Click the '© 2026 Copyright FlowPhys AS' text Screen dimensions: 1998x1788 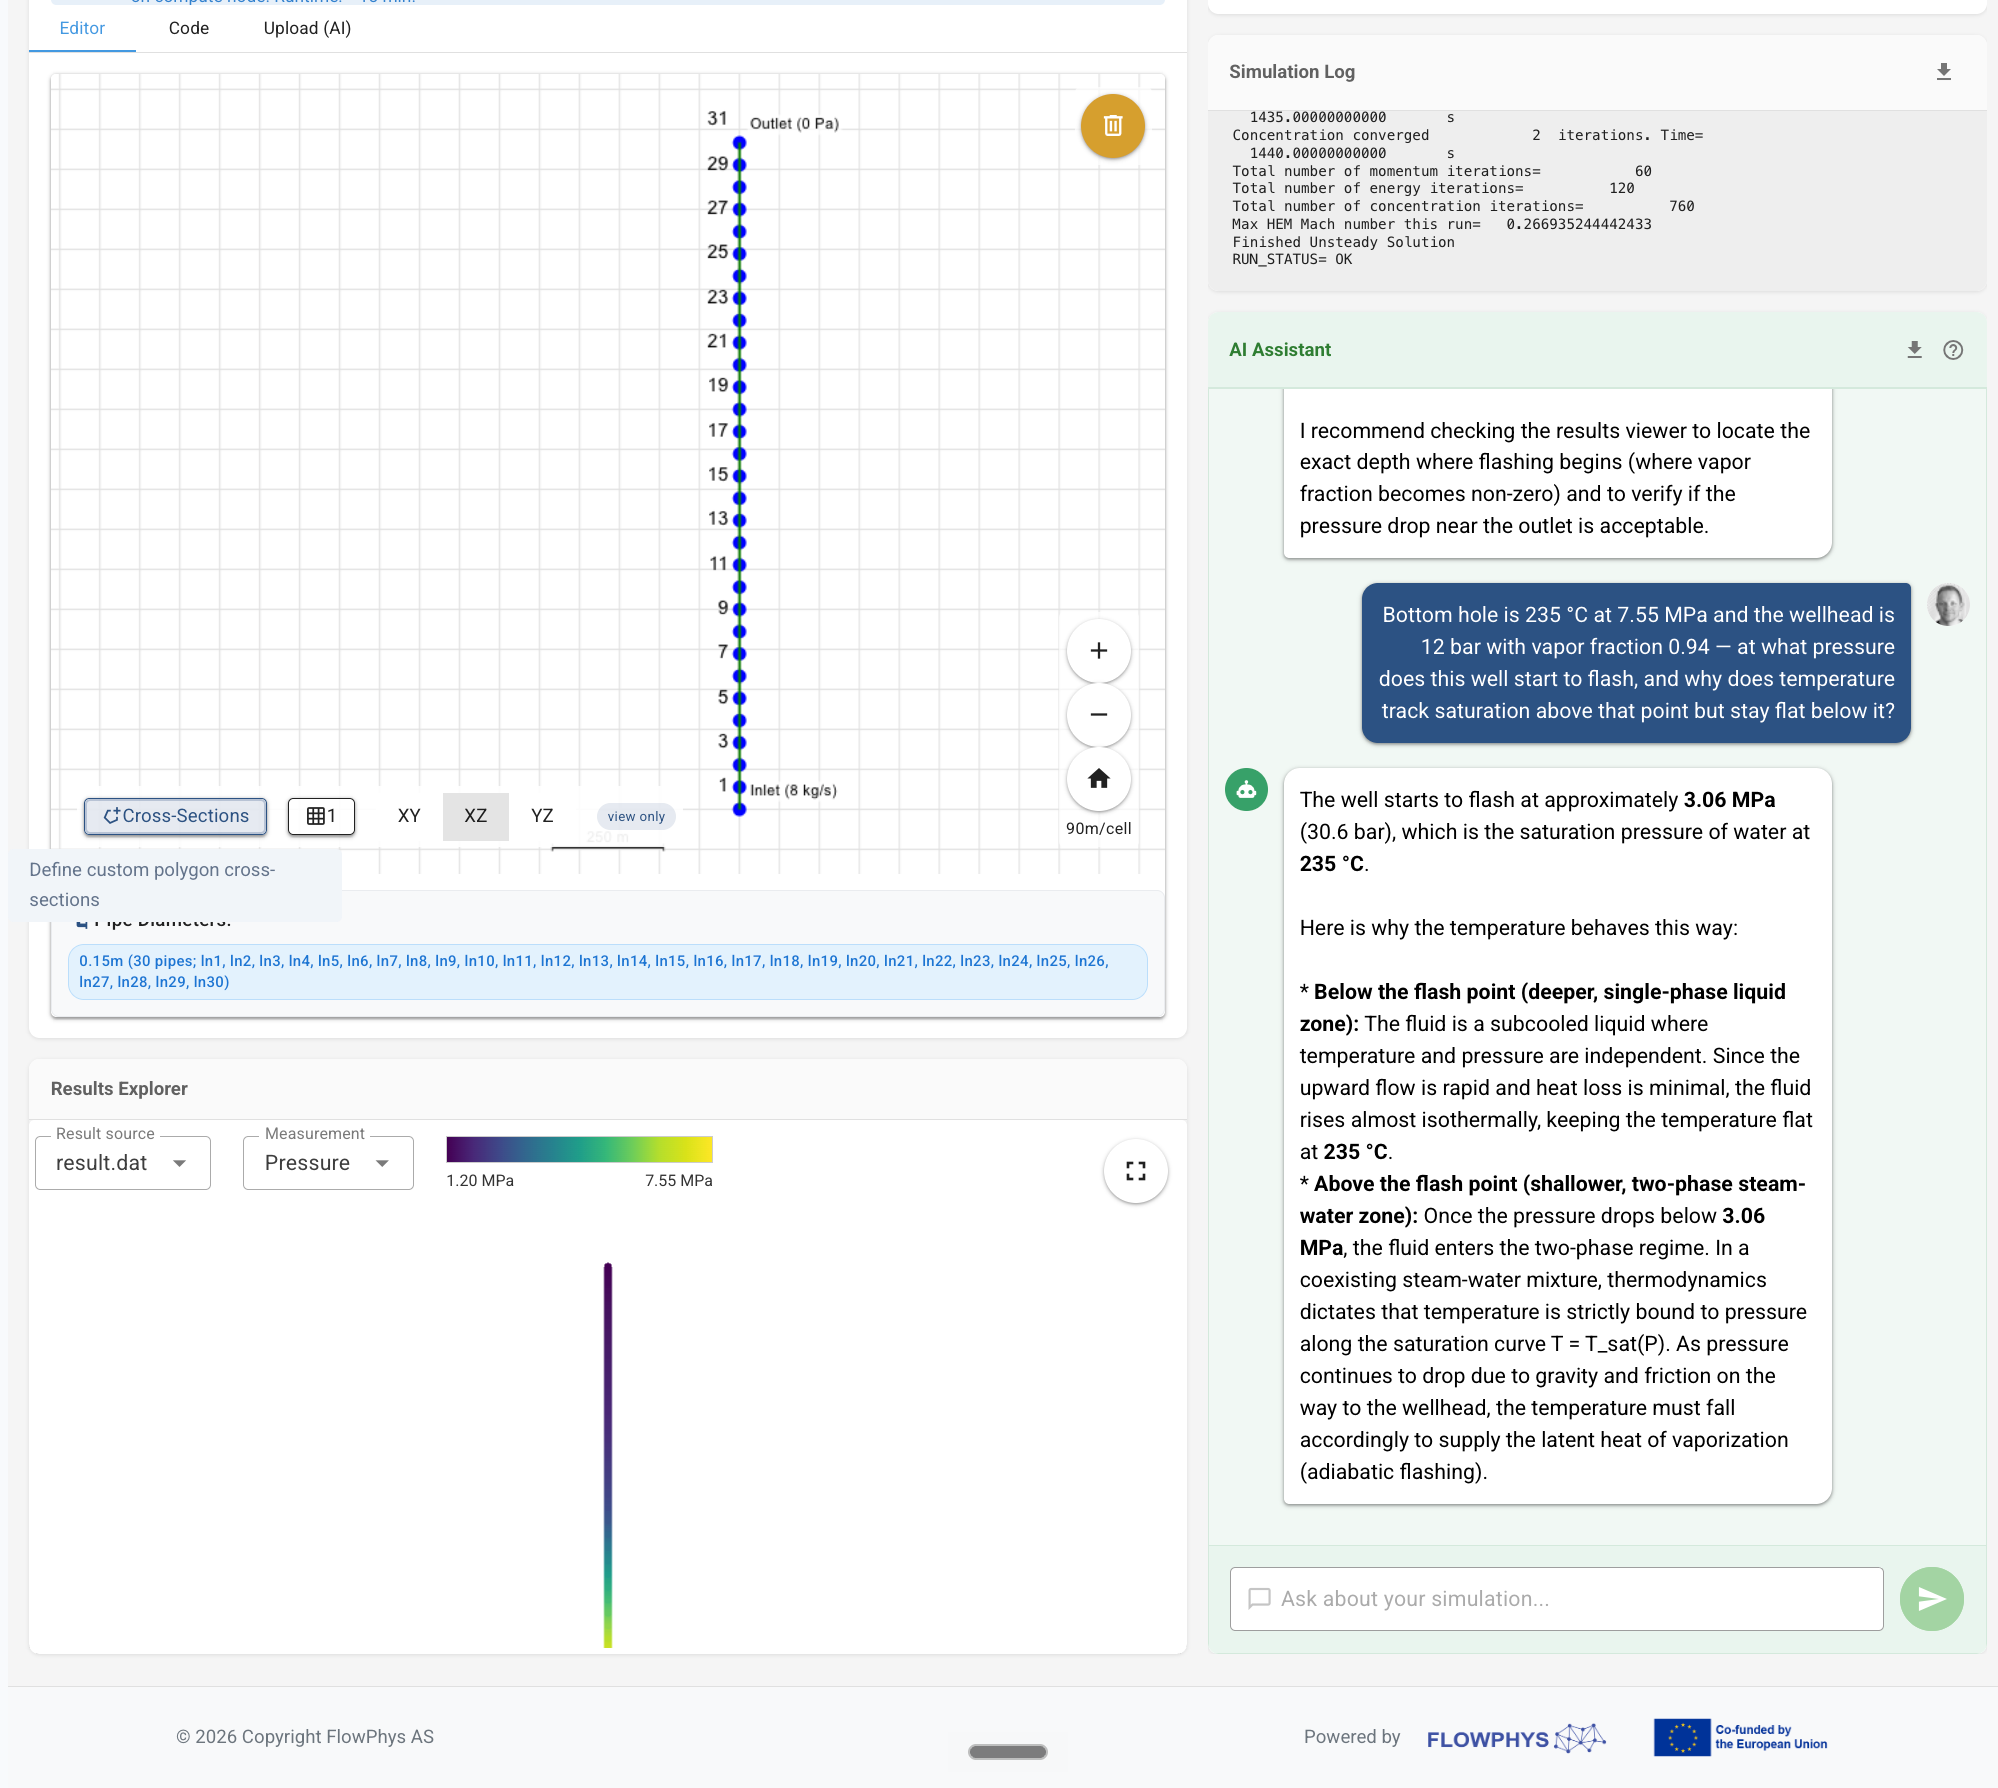pyautogui.click(x=305, y=1737)
